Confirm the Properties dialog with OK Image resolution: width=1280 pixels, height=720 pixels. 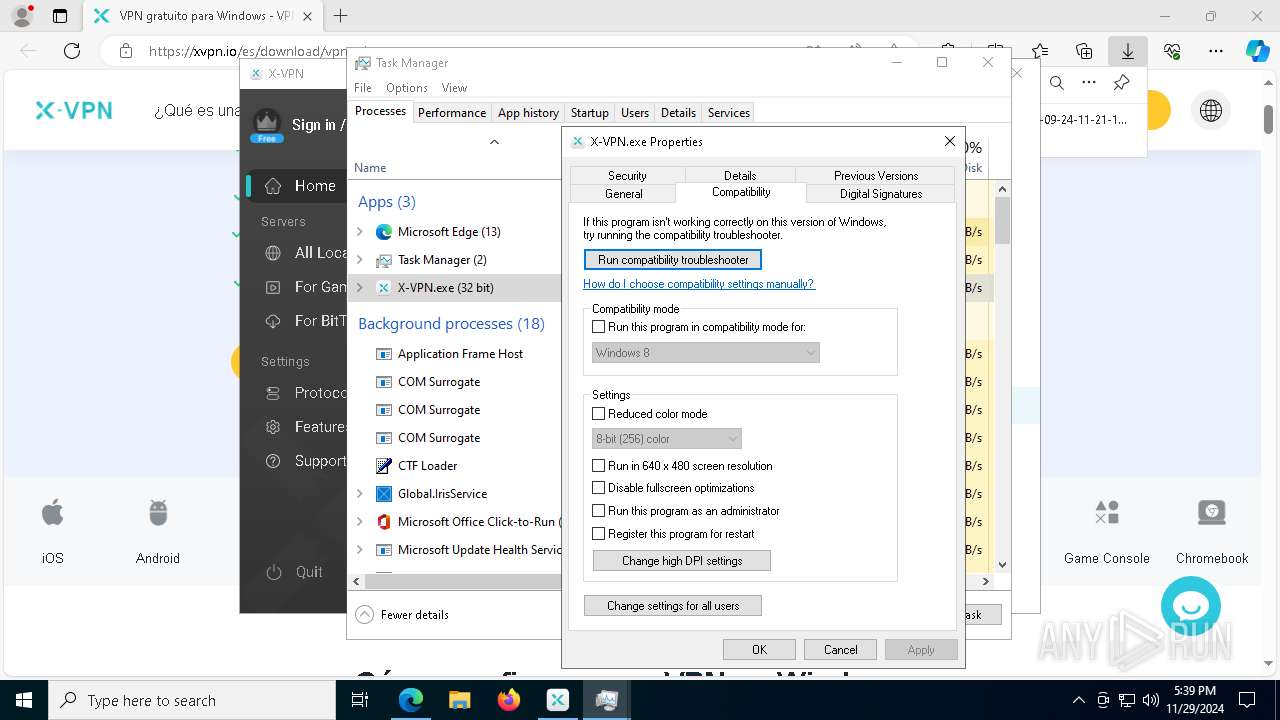(760, 650)
